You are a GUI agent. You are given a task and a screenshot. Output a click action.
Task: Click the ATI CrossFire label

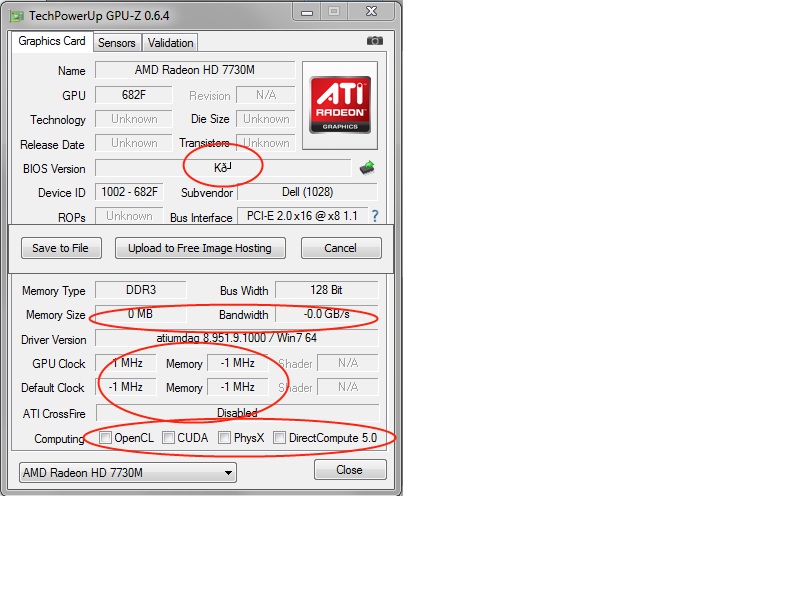coord(54,414)
